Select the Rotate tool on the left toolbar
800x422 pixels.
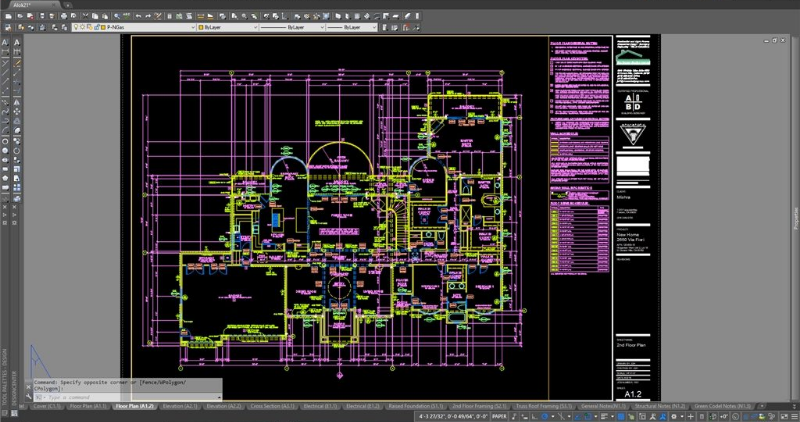click(17, 151)
